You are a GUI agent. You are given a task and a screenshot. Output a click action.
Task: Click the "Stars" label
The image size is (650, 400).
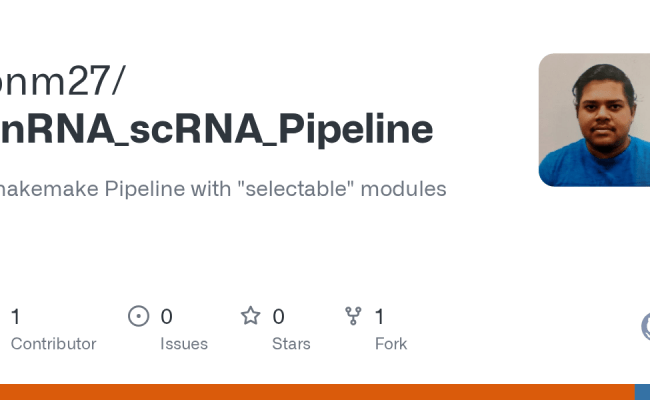click(x=291, y=344)
